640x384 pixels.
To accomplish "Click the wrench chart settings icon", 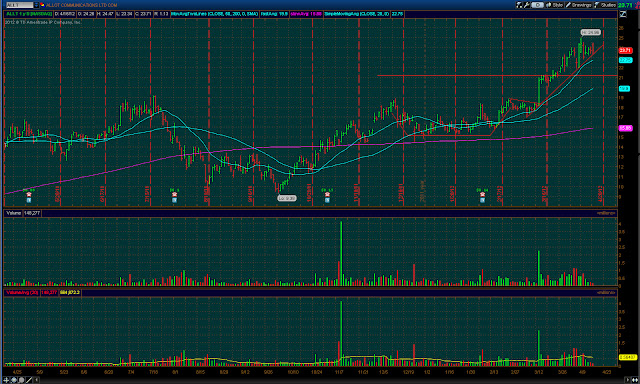I will 527,5.
